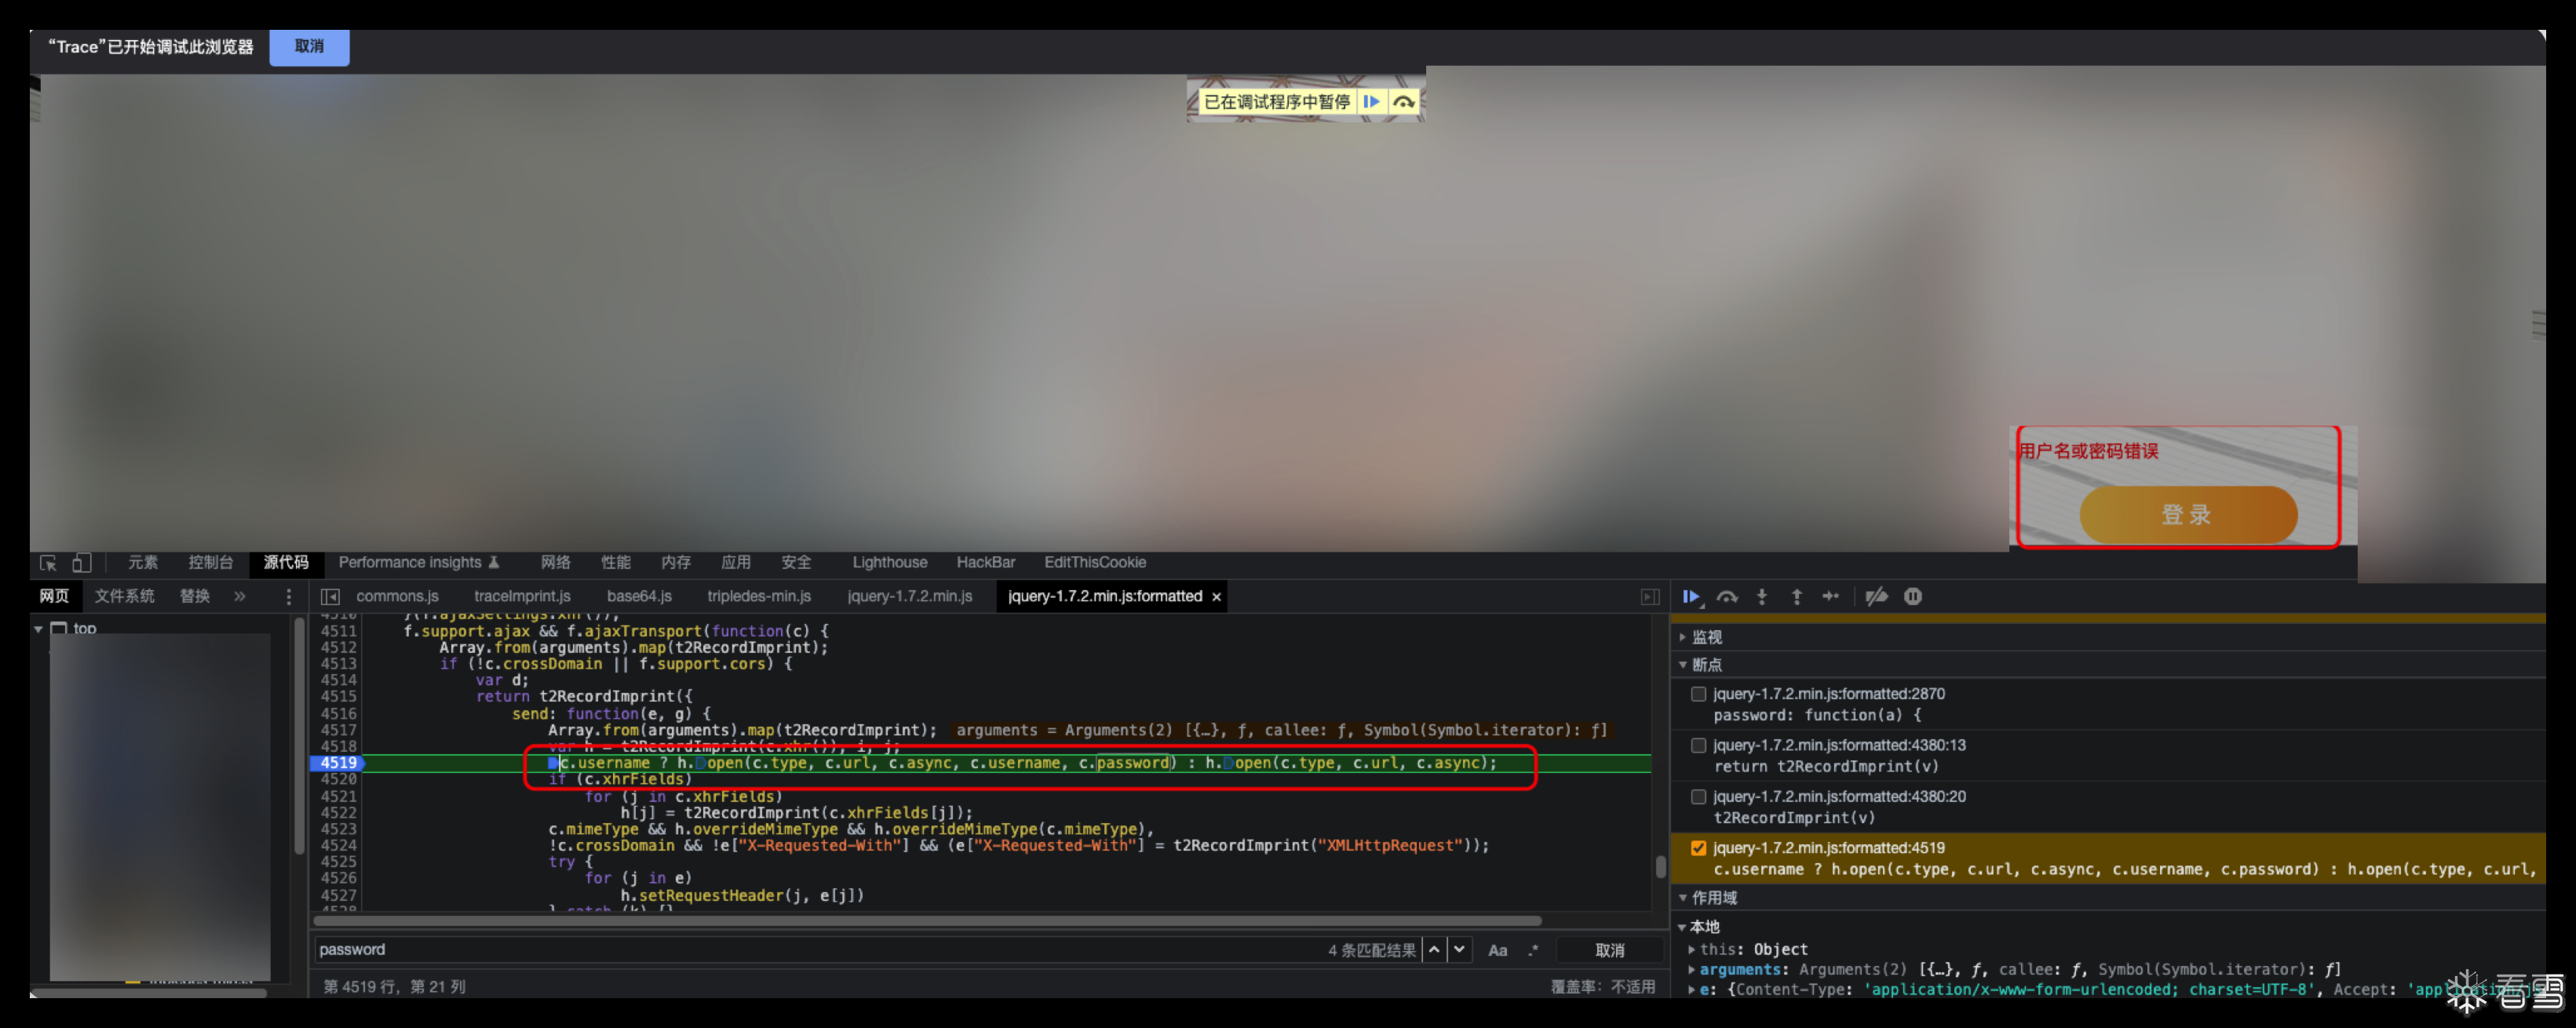Enable breakpoint at formatted:2870
This screenshot has width=2576, height=1028.
1698,694
